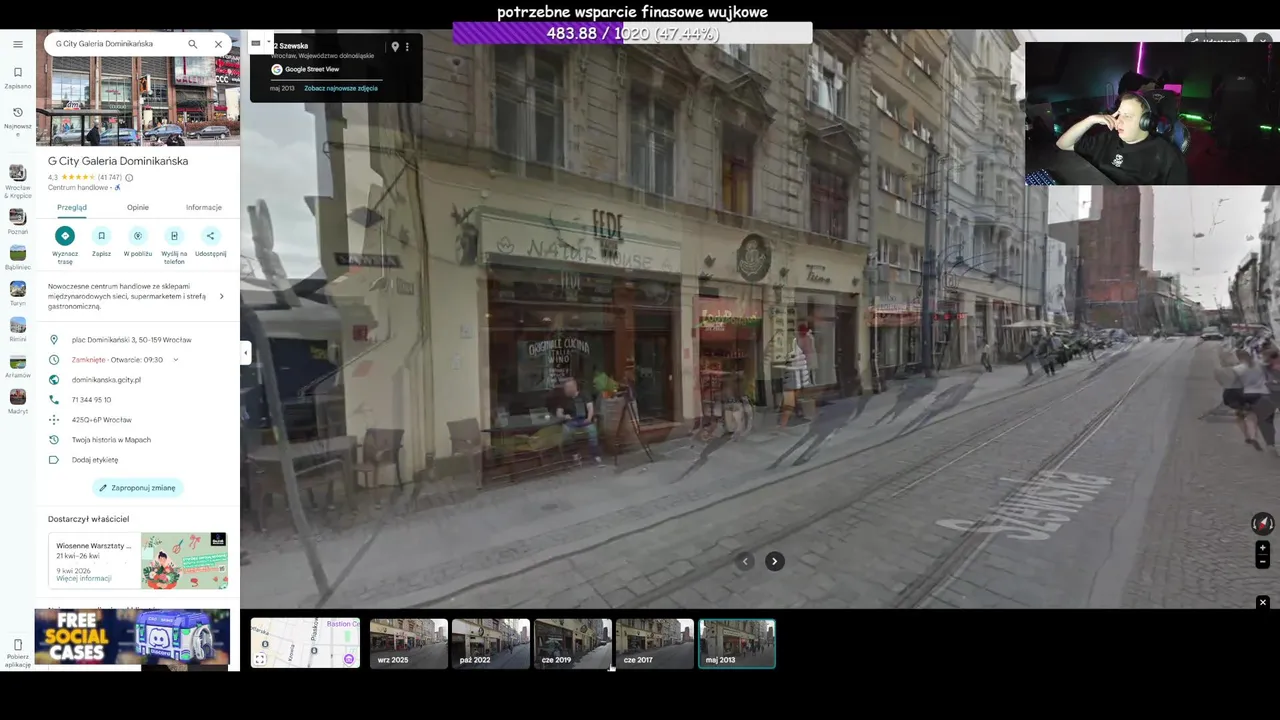The width and height of the screenshot is (1280, 720).
Task: Open the Madryt recent item
Action: [18, 402]
